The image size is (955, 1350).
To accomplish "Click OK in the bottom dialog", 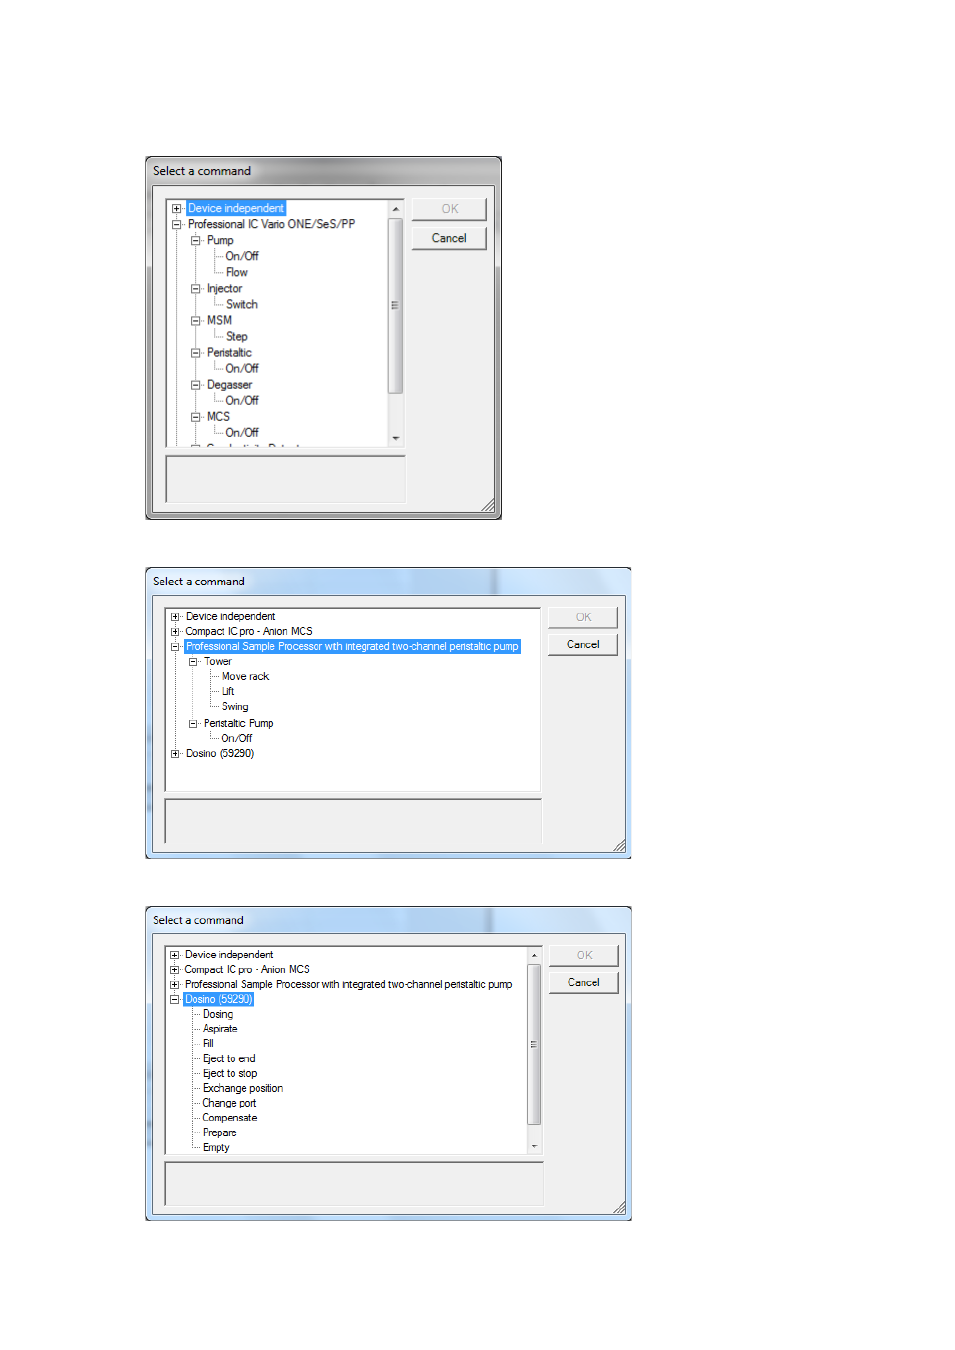I will point(584,956).
